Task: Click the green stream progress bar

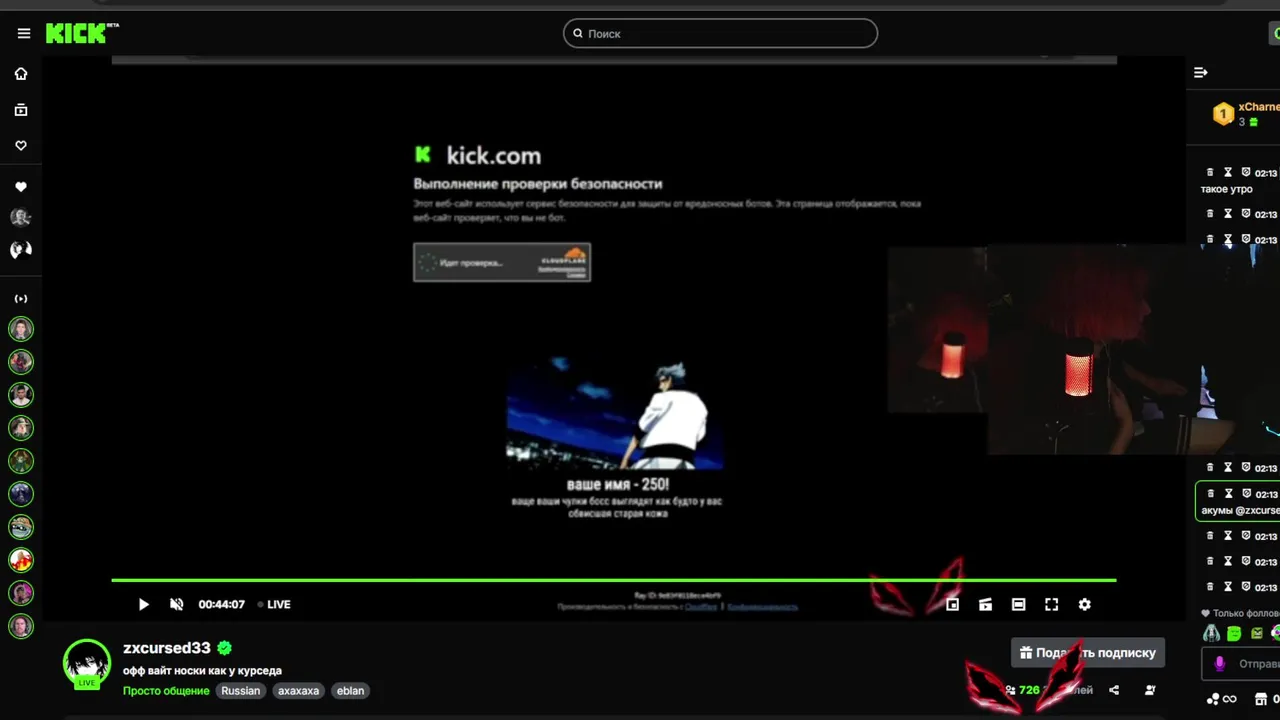Action: [613, 580]
